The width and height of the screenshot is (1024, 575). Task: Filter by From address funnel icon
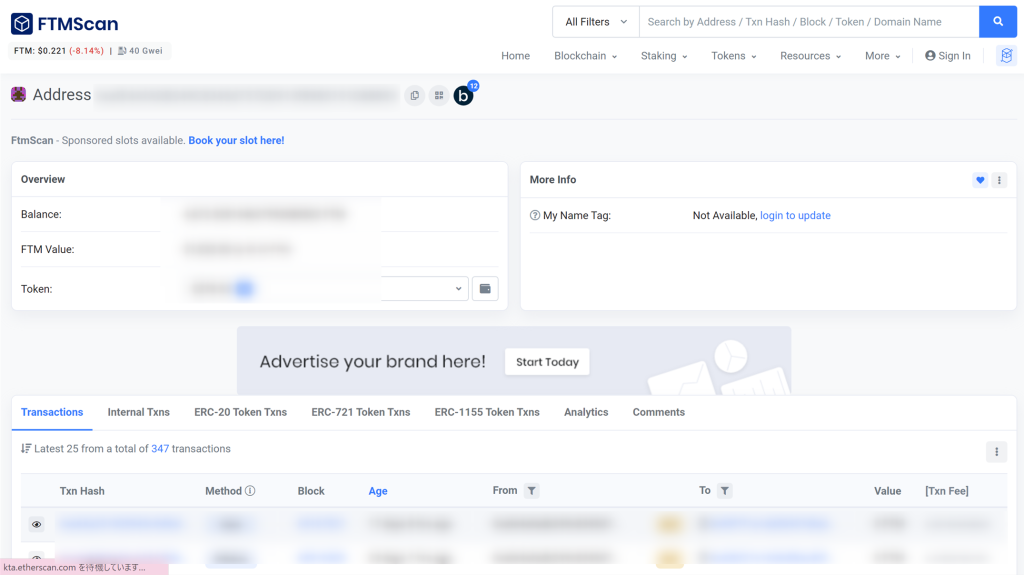532,491
